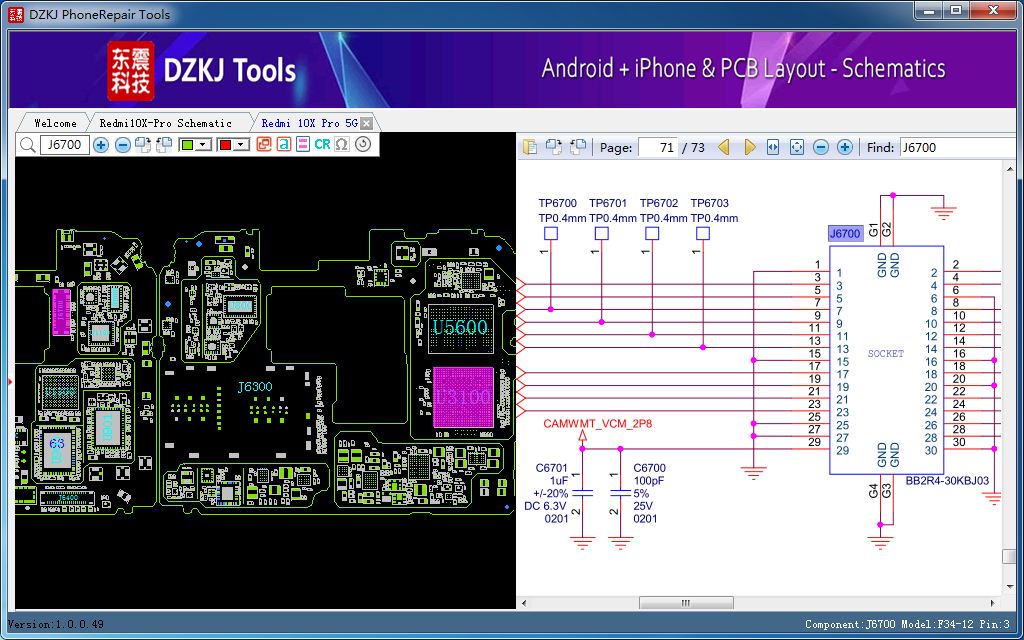This screenshot has height=640, width=1024.
Task: Click the PCB search magnifier icon
Action: pyautogui.click(x=27, y=145)
